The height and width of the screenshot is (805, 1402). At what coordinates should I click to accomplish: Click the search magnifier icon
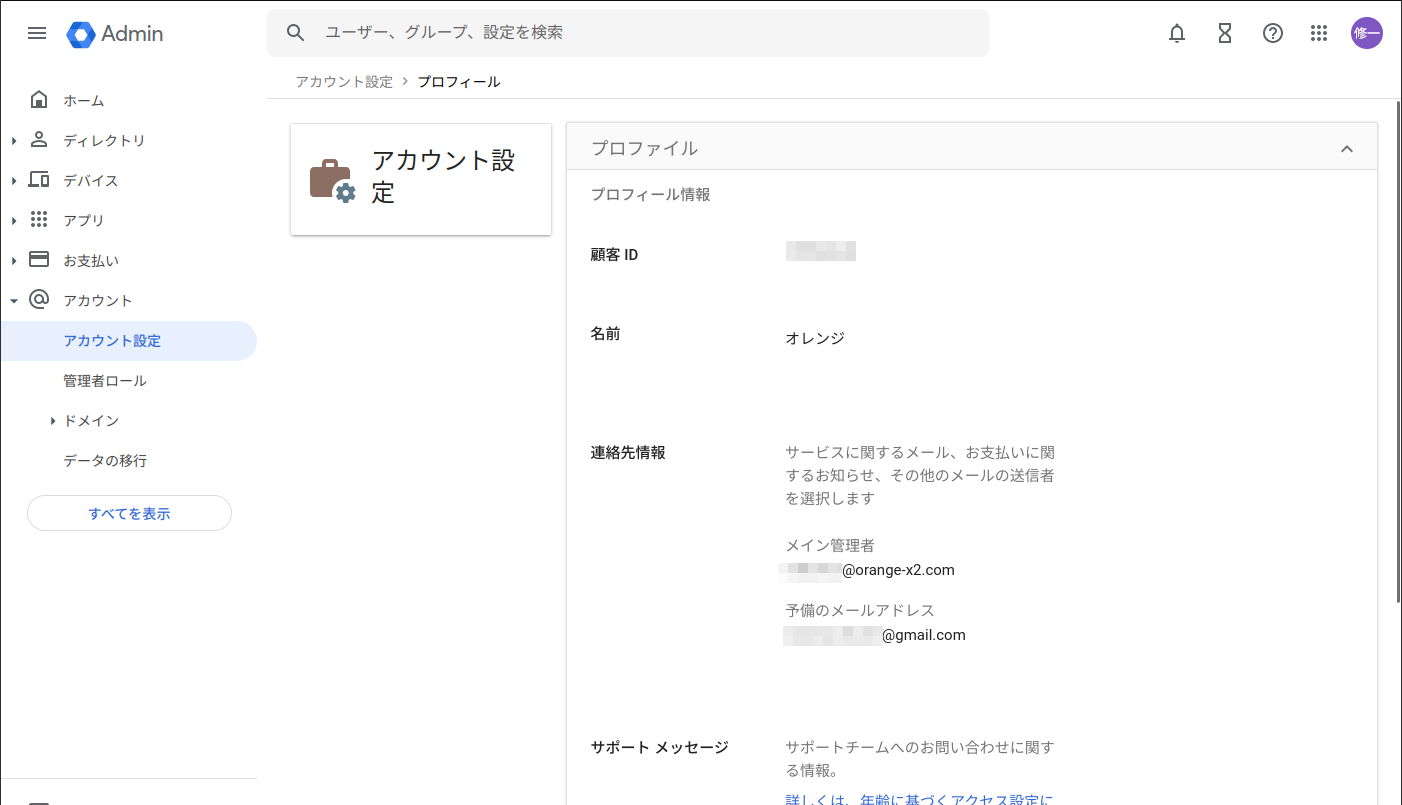tap(295, 33)
